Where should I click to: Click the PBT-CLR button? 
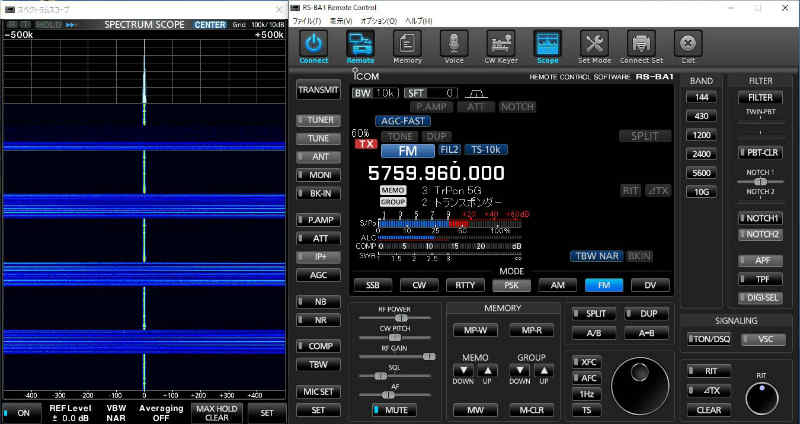[x=760, y=153]
